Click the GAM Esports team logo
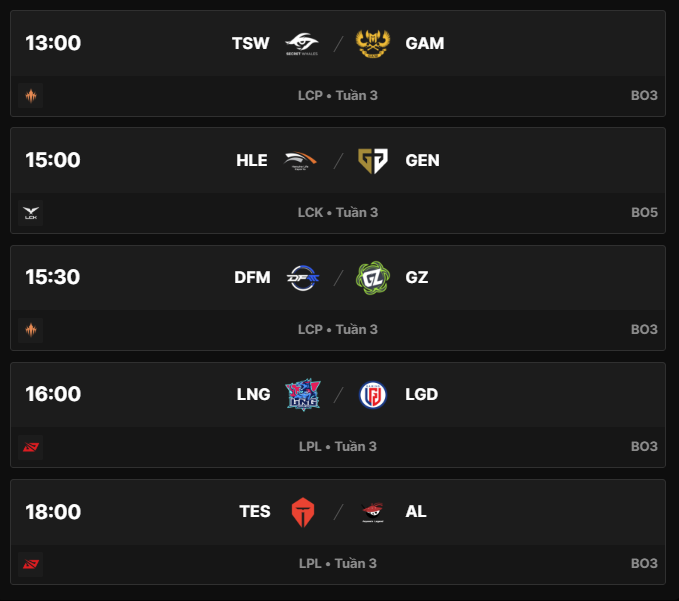 [x=373, y=43]
